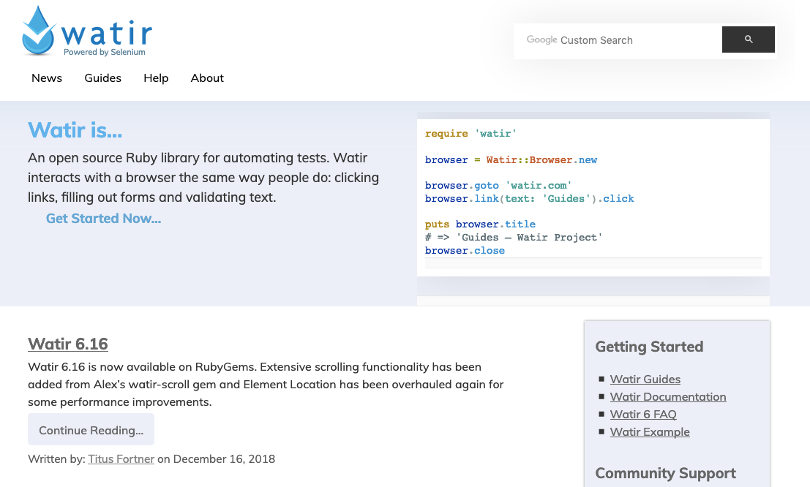Open the Watir 6.16 post title
The image size is (810, 487).
[x=68, y=344]
